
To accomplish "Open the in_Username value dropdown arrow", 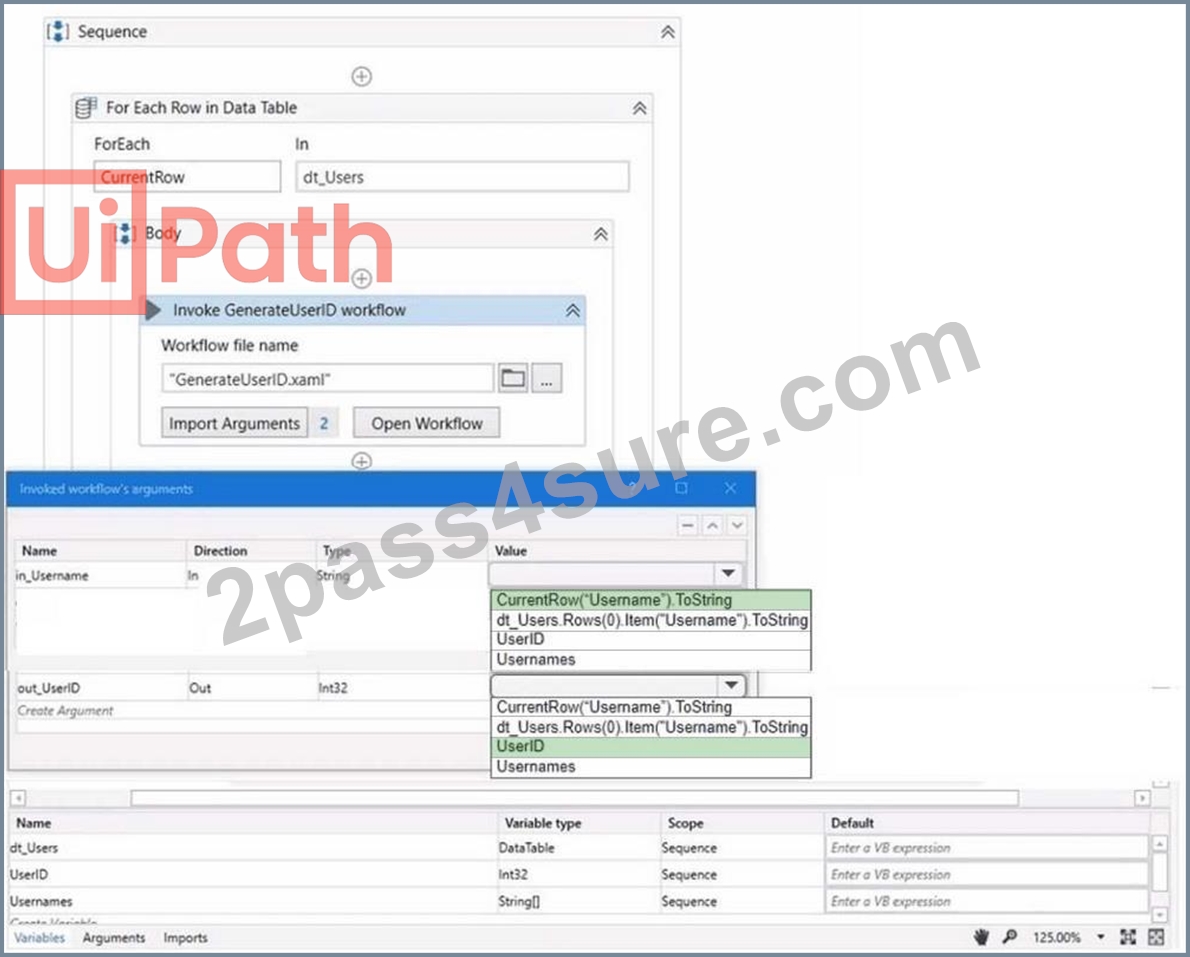I will click(728, 574).
